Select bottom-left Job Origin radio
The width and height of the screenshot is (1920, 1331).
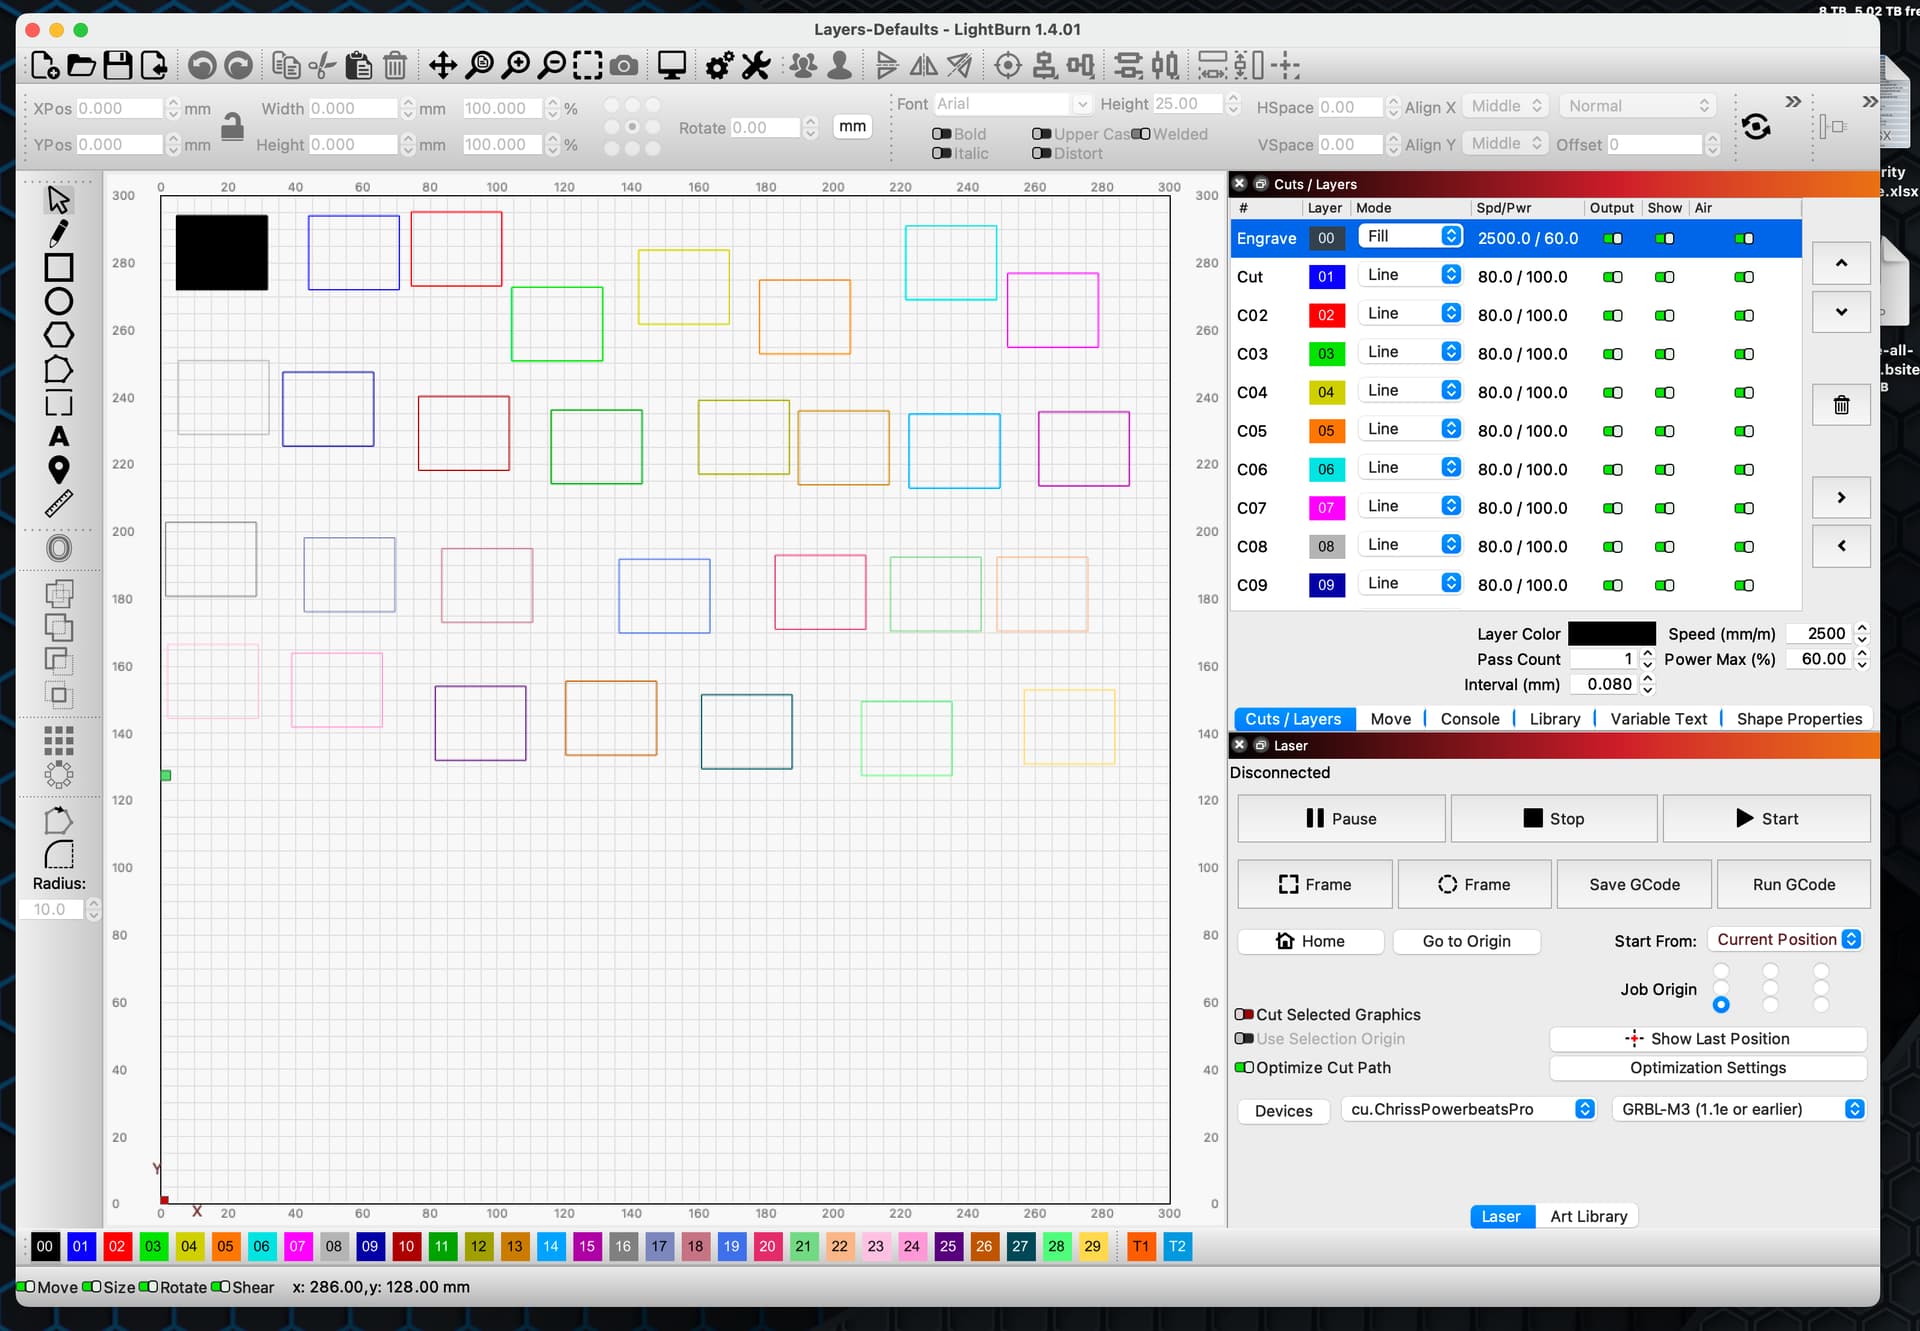pos(1721,1004)
